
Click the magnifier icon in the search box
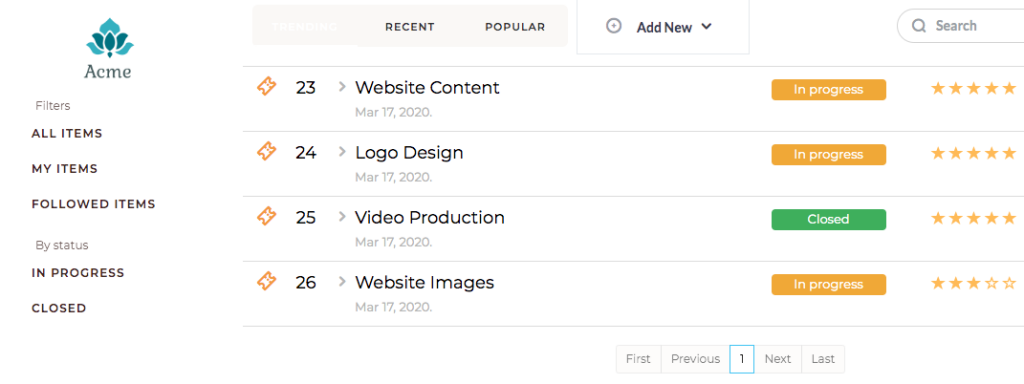(920, 26)
